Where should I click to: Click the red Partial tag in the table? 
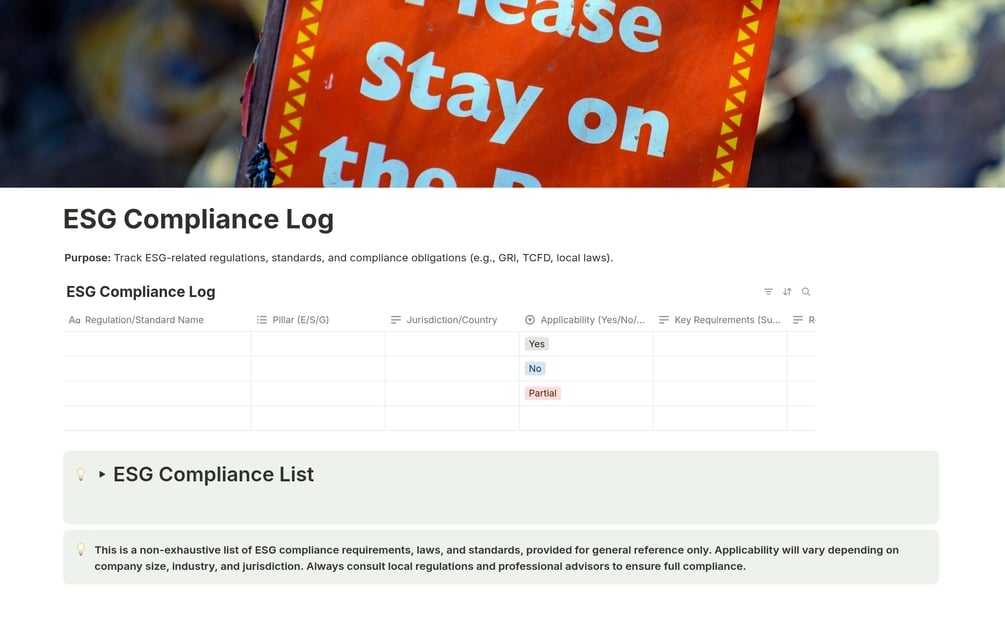542,393
